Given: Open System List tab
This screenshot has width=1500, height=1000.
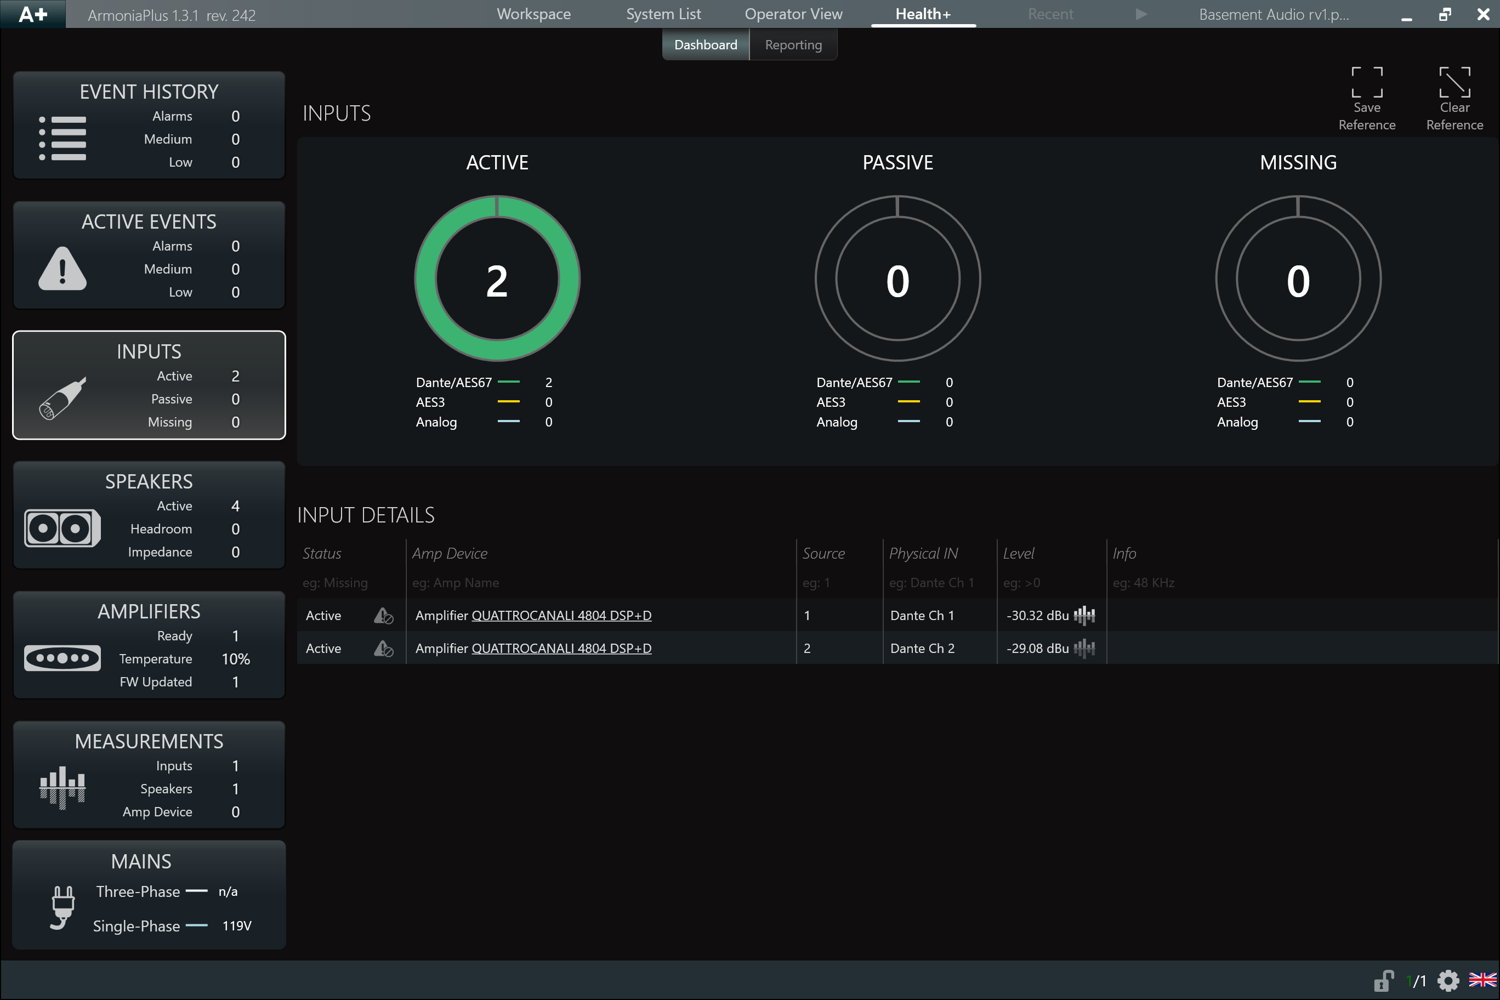Looking at the screenshot, I should (663, 14).
